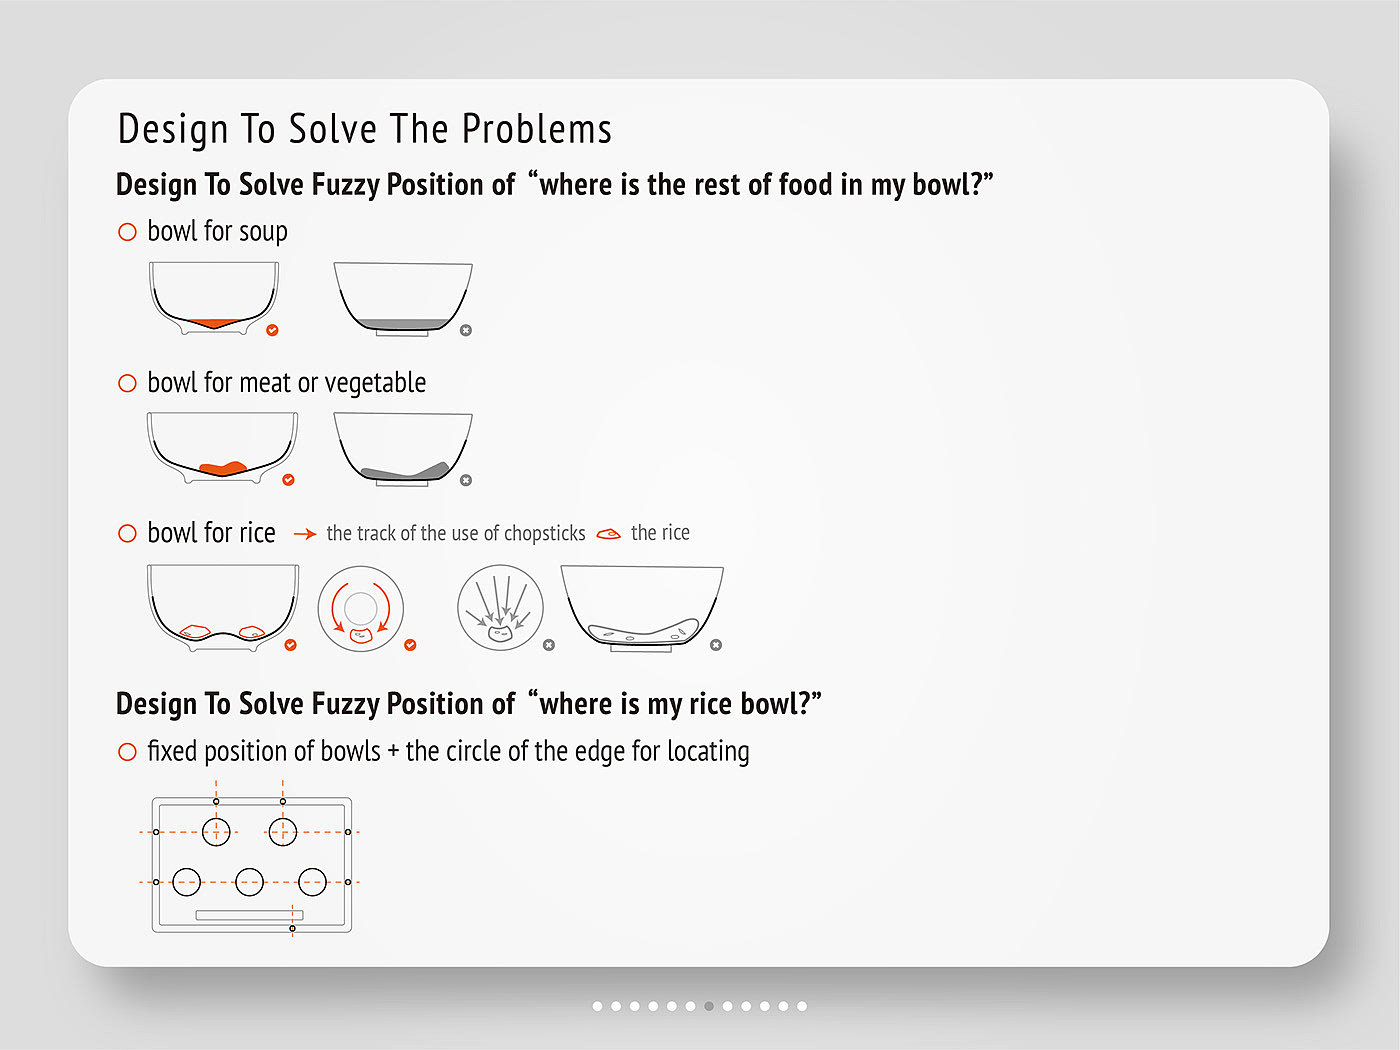1400x1050 pixels.
Task: Select the 'bowl for rice' orange circle bullet
Action: (127, 533)
